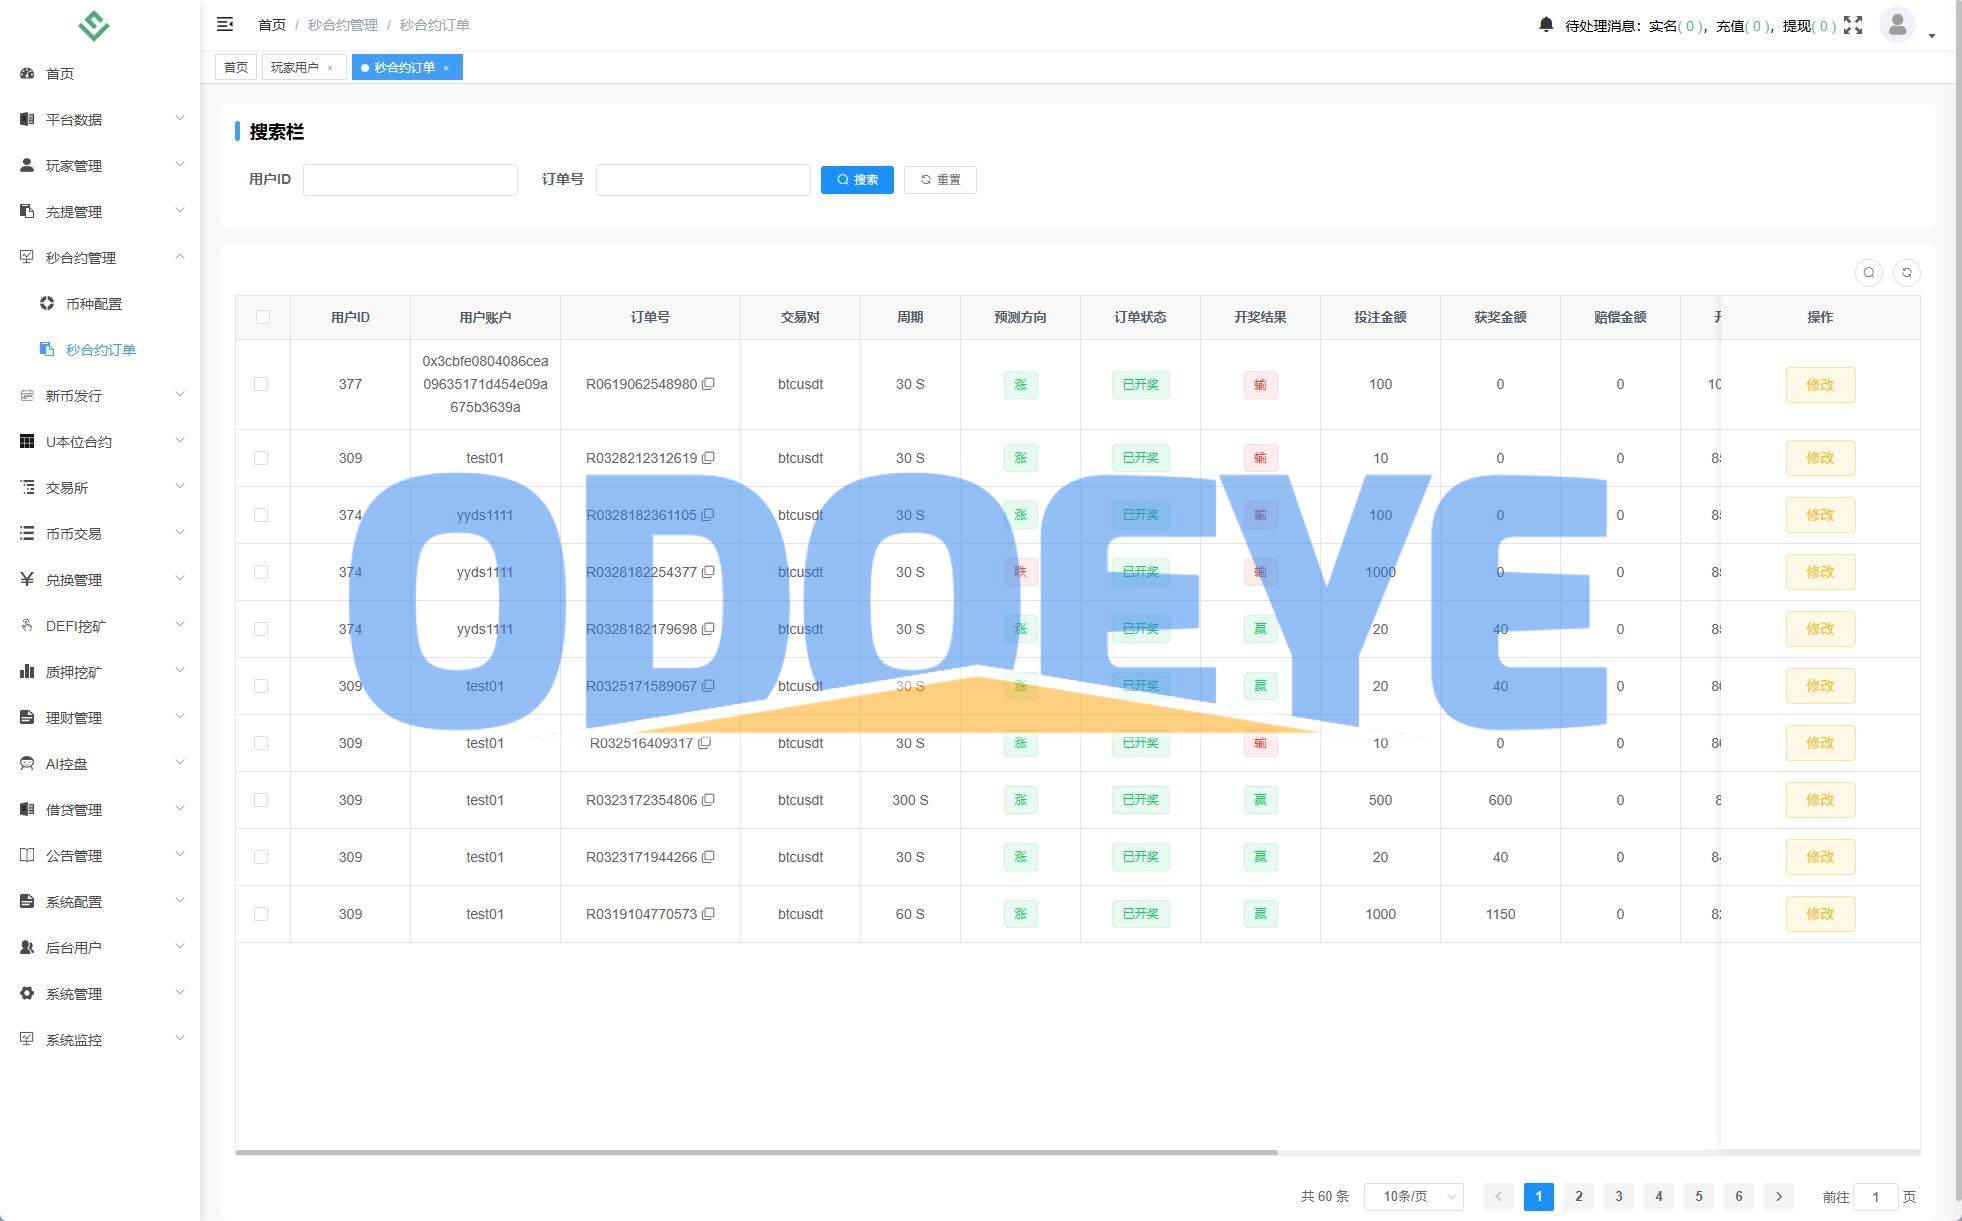Click the notification bell icon
1962x1221 pixels.
[1546, 25]
